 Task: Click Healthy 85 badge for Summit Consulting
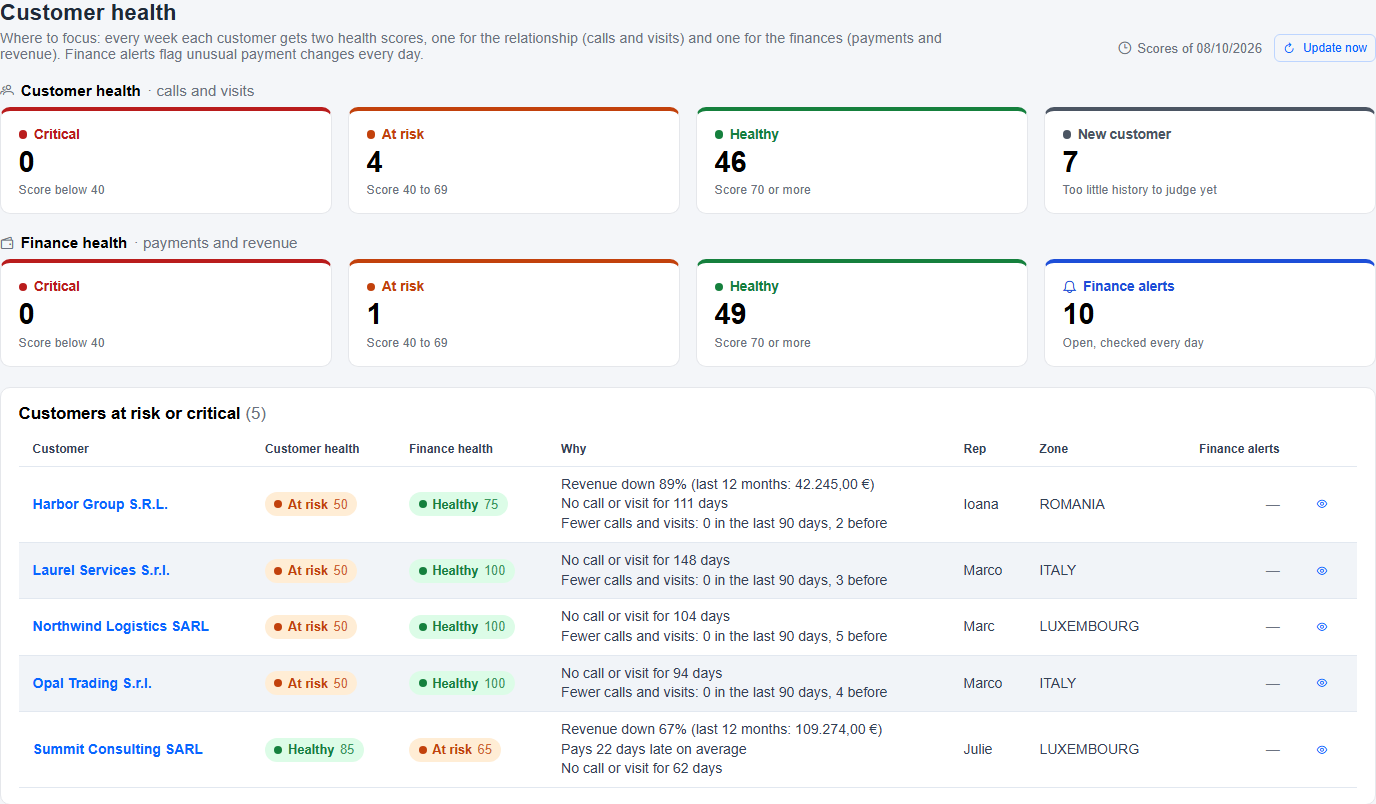click(314, 749)
